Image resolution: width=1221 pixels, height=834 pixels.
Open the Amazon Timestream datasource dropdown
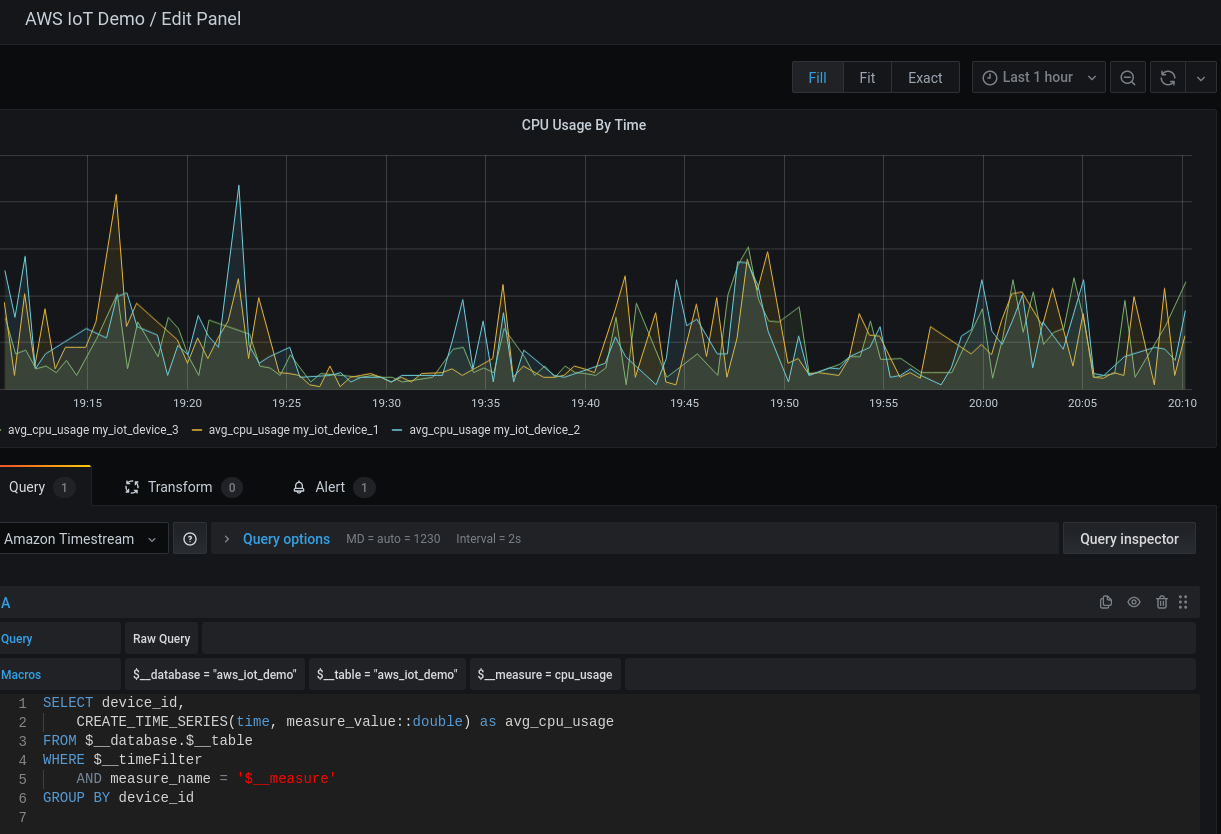[x=84, y=538]
